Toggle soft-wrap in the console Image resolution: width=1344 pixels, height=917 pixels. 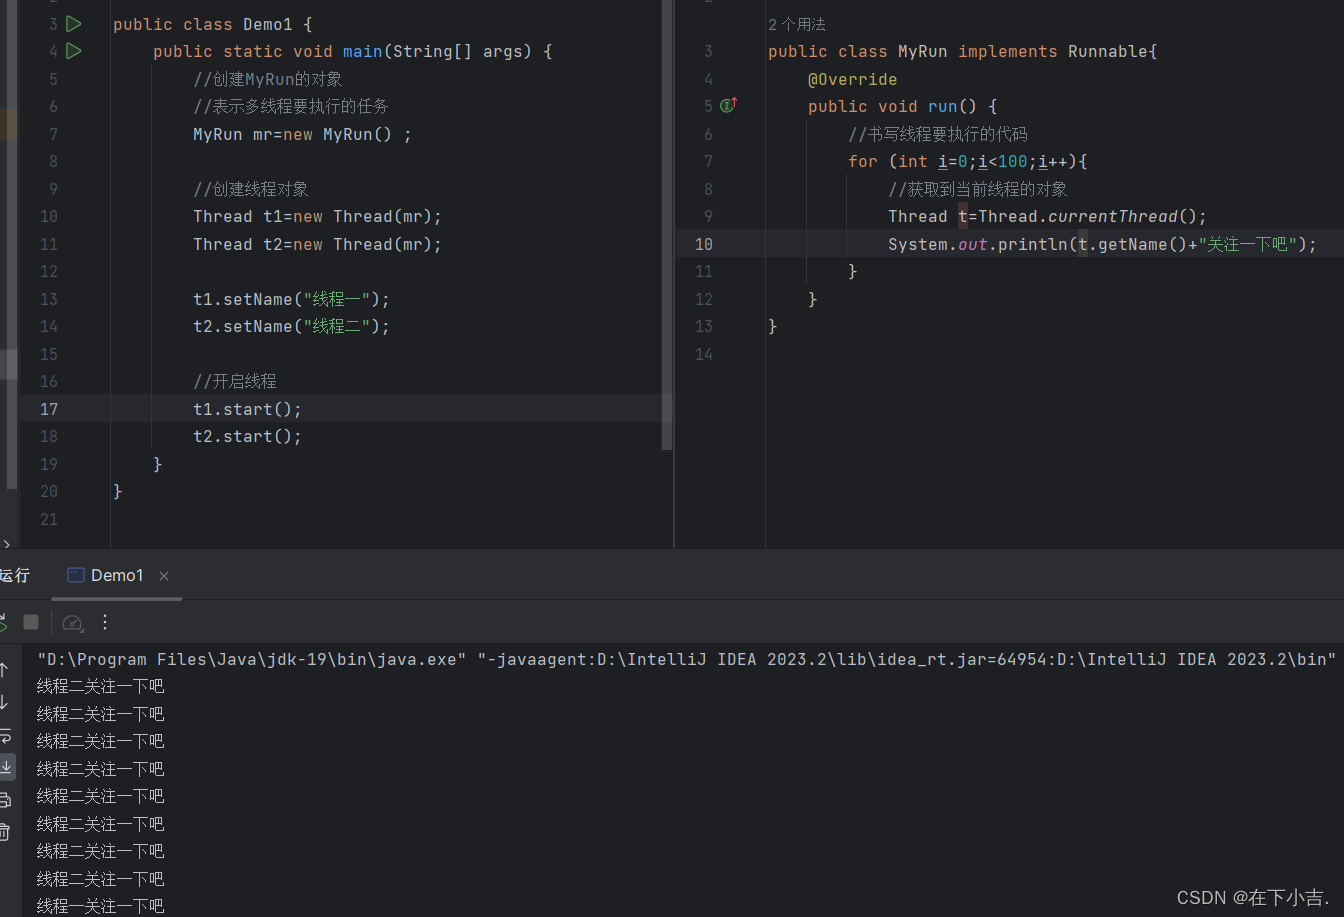tap(5, 735)
